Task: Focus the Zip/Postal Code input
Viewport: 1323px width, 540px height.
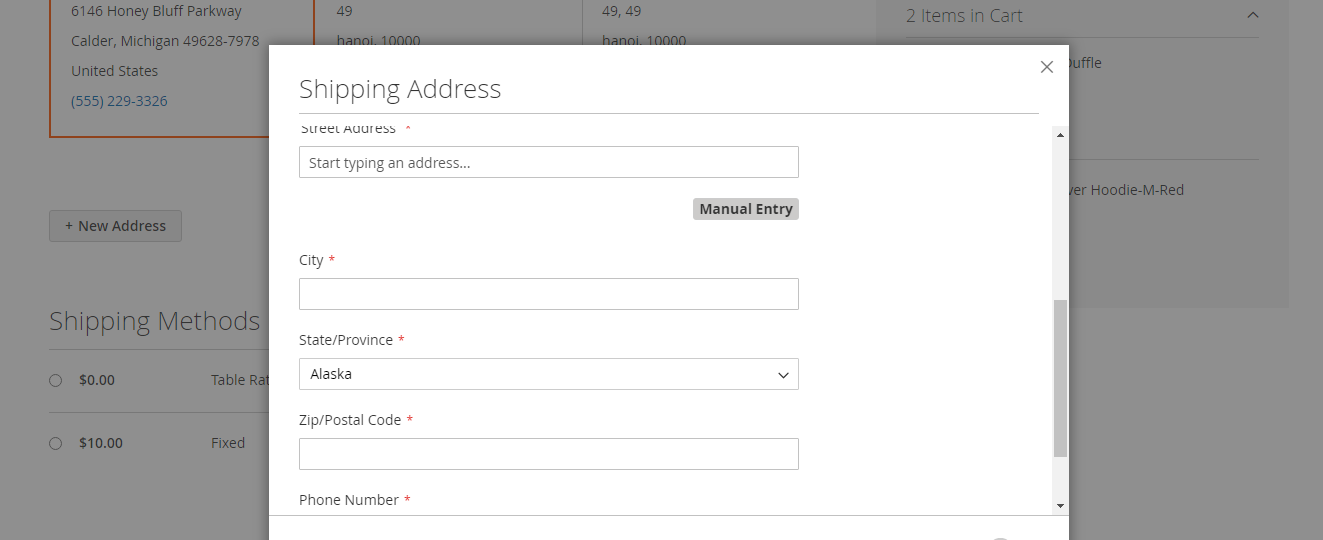Action: tap(548, 454)
